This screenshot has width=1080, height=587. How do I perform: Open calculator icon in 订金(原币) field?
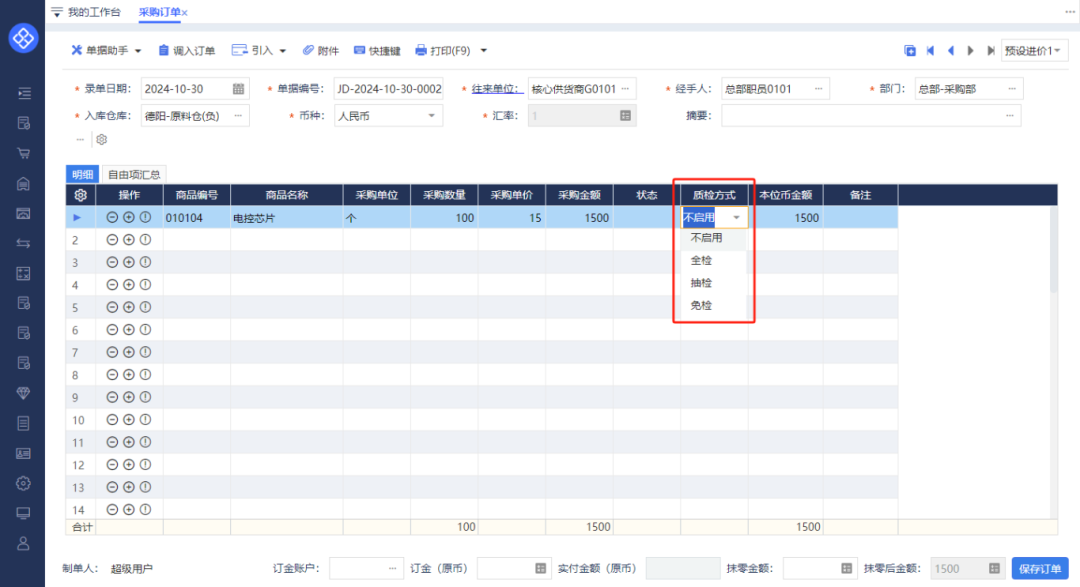[x=541, y=568]
